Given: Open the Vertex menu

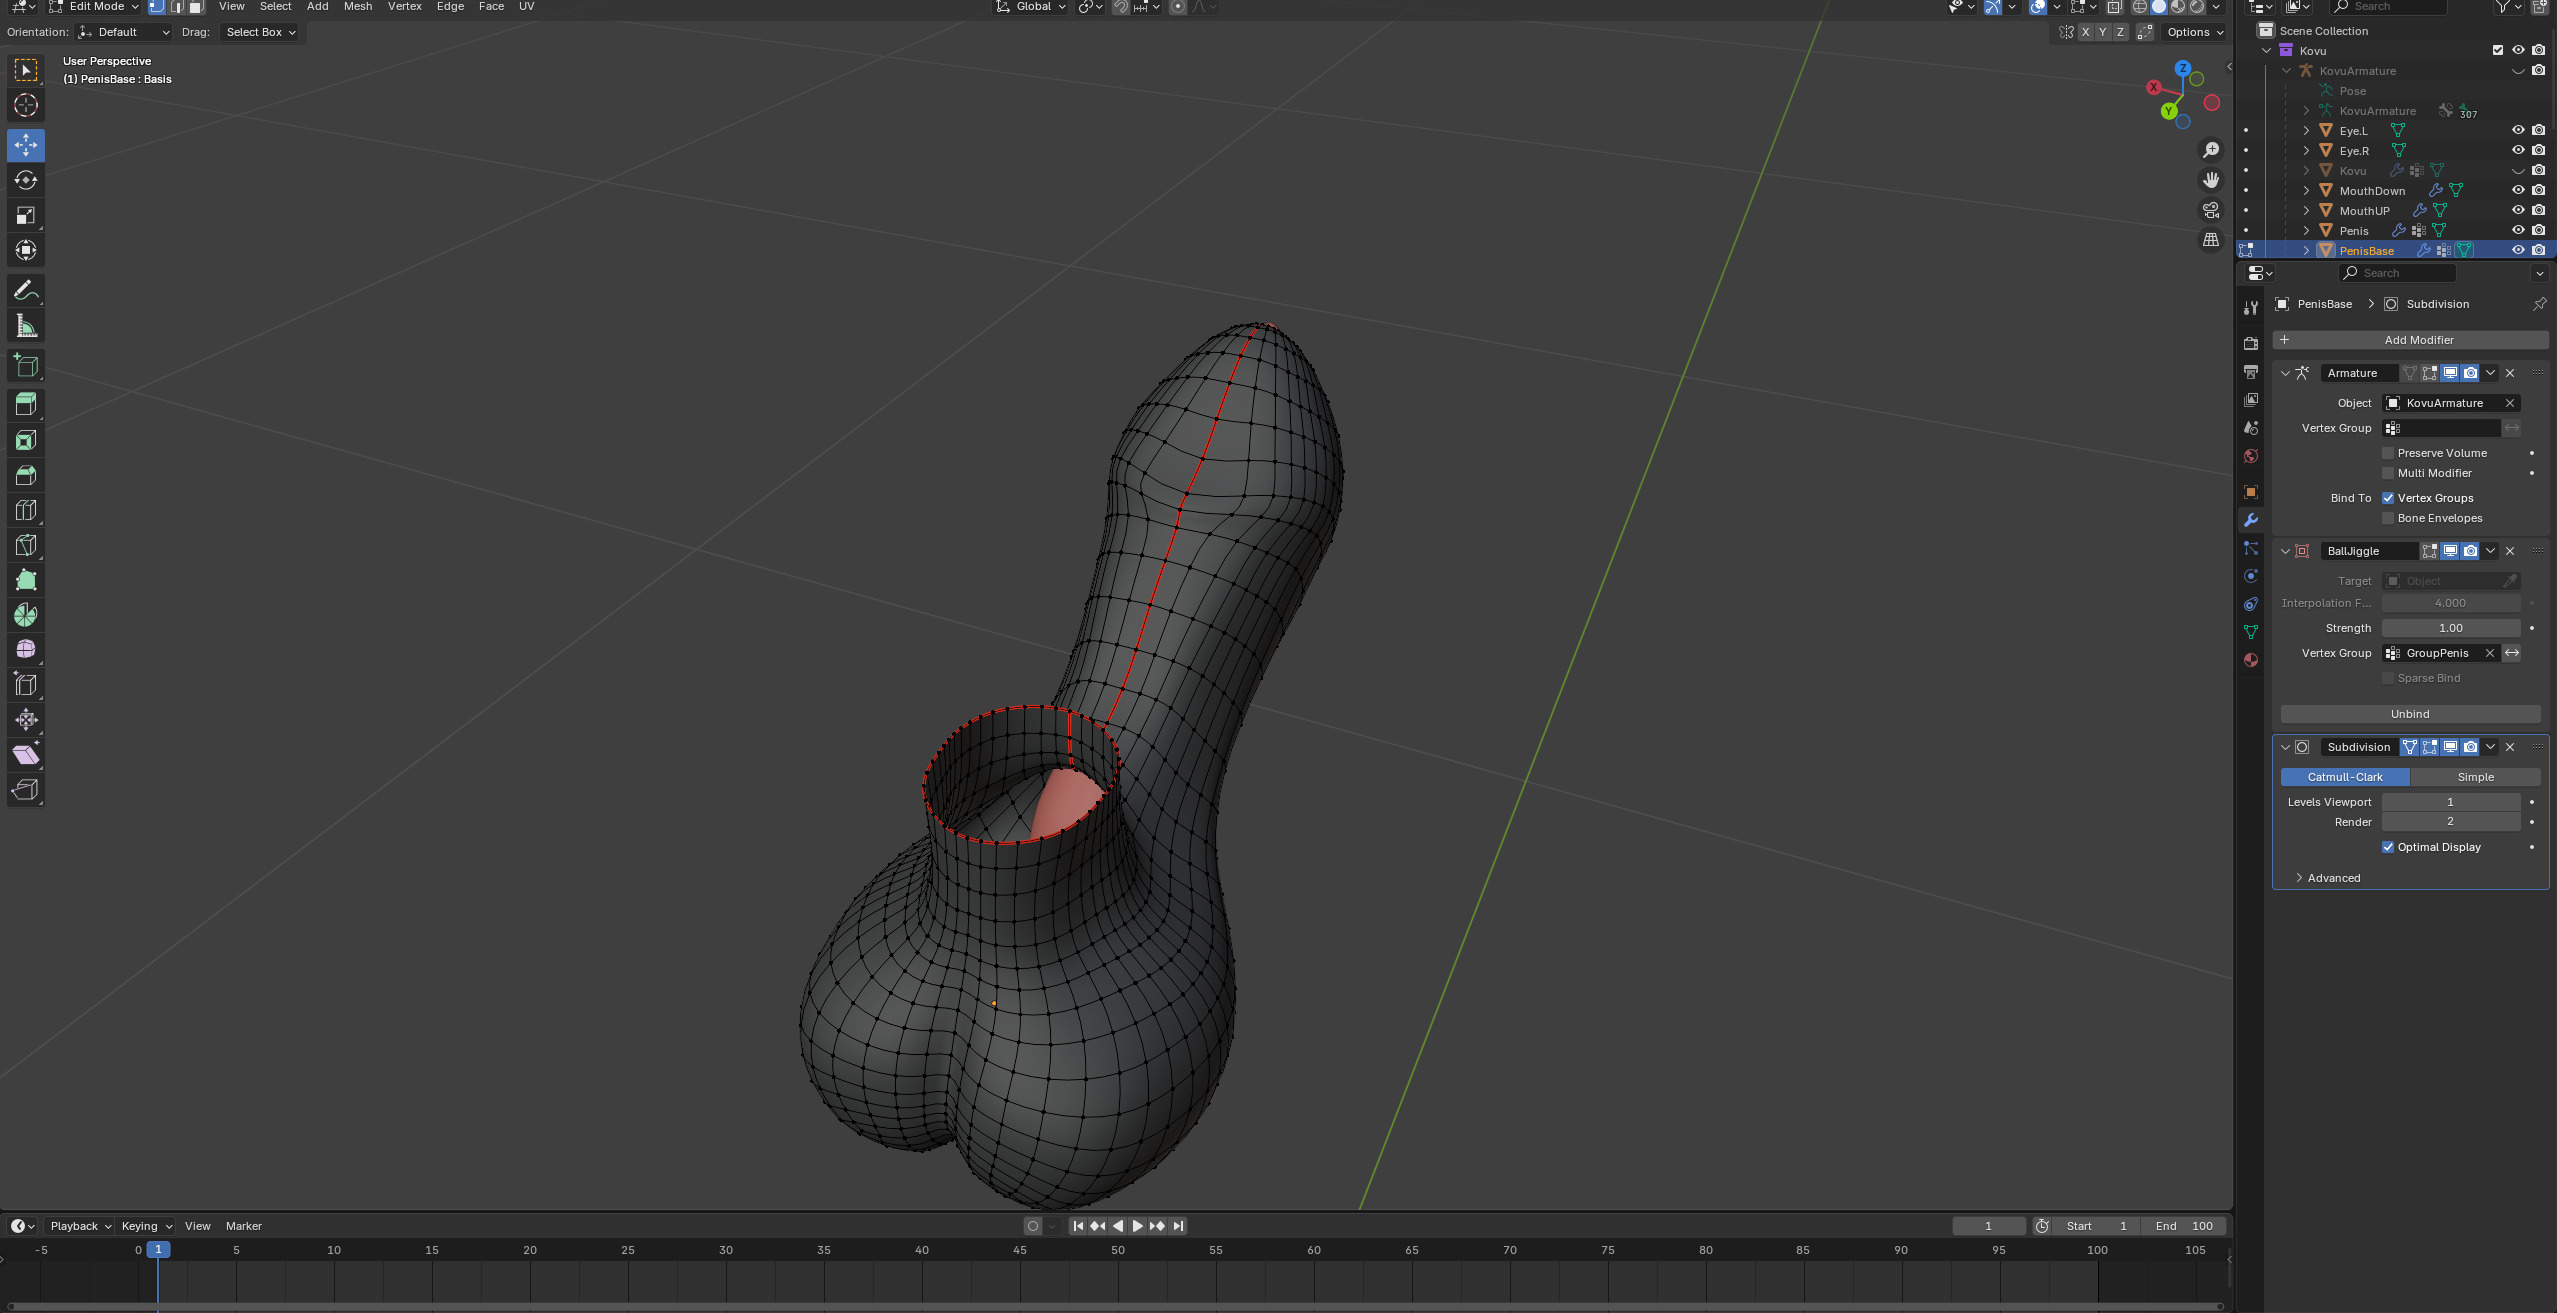Looking at the screenshot, I should coord(404,7).
